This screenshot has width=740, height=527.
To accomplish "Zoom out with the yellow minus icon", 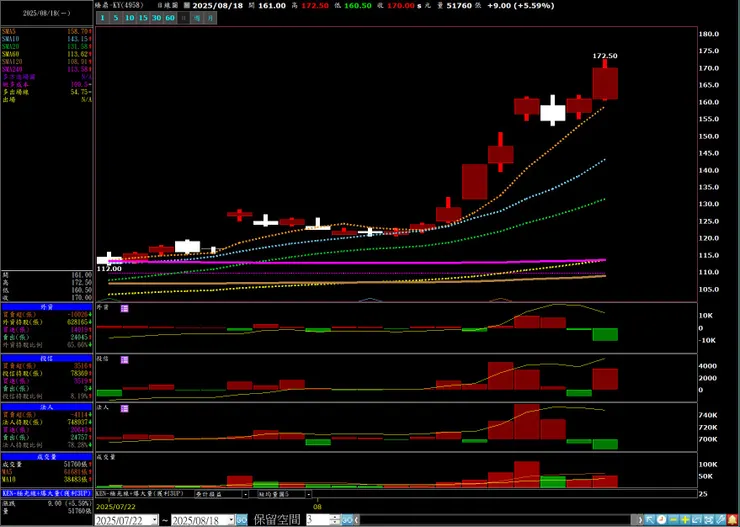I will [x=673, y=519].
